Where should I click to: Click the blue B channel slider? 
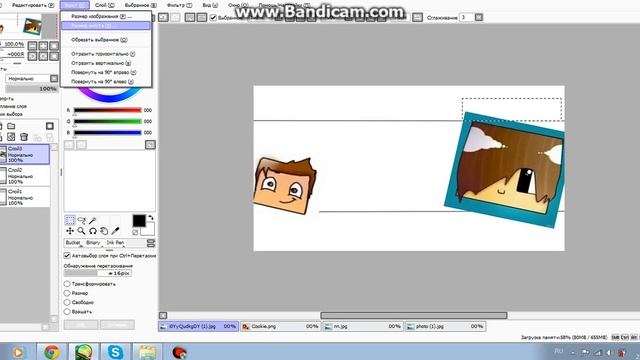click(x=108, y=133)
